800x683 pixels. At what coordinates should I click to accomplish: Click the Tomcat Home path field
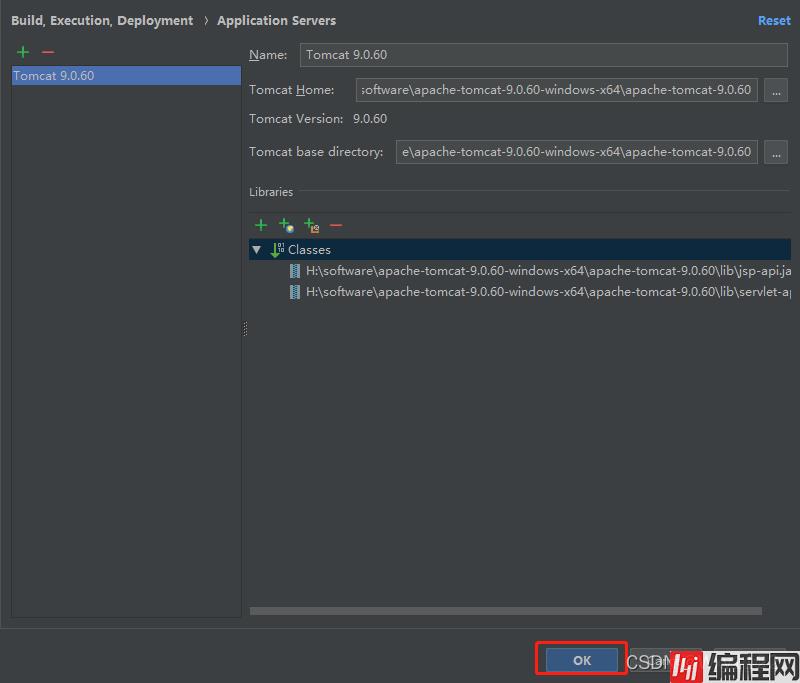pyautogui.click(x=556, y=90)
